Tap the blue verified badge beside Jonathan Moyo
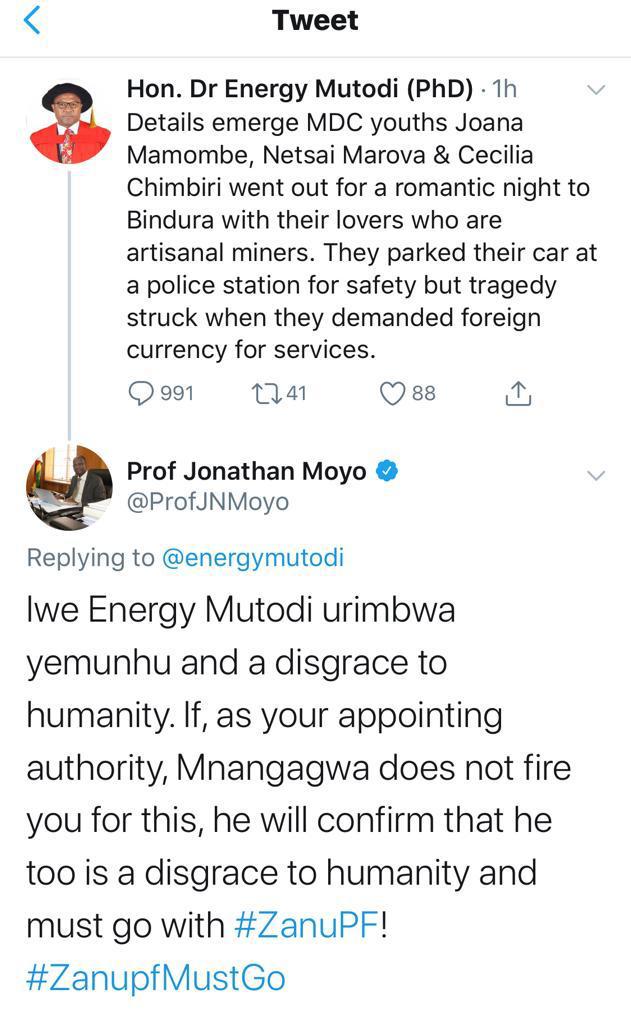The image size is (631, 1024). (x=387, y=471)
